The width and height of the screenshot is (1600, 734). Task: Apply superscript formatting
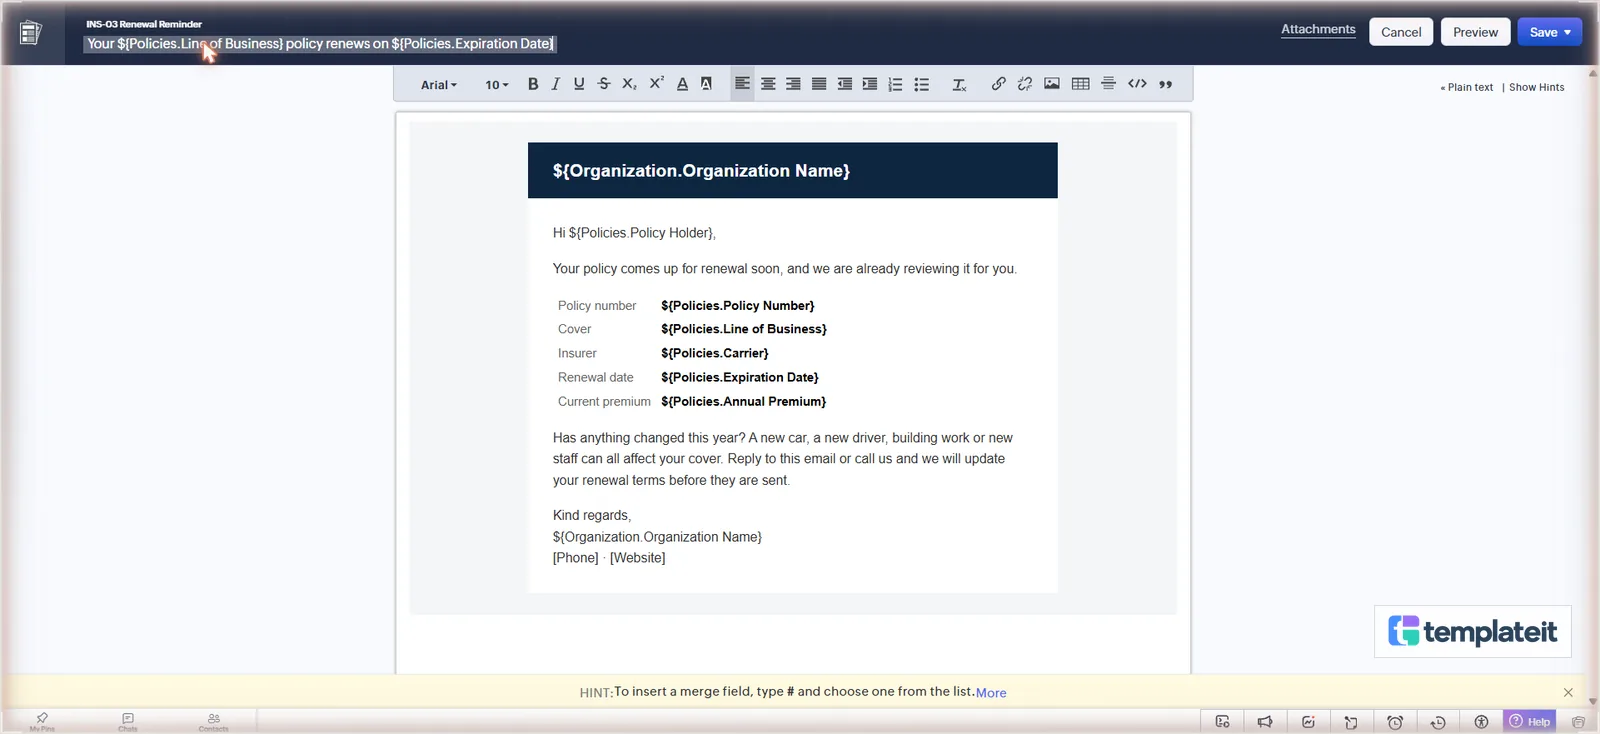[656, 84]
